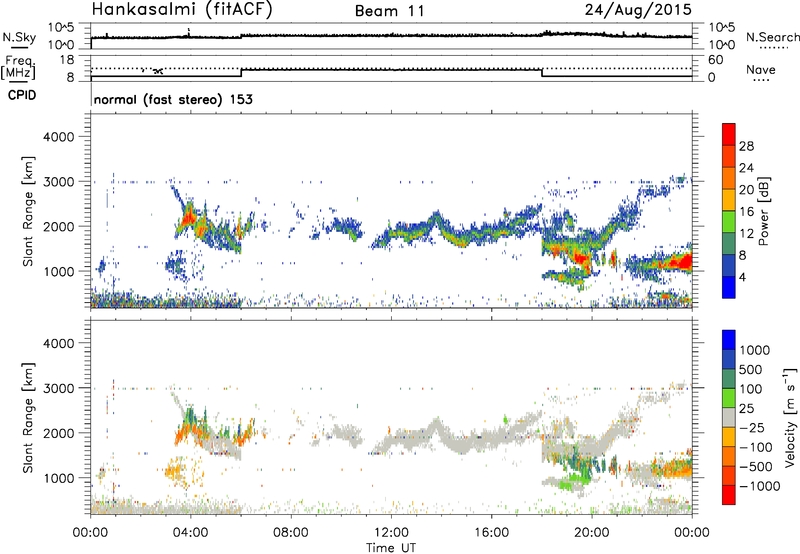Click the Time UT axis label
The image size is (800, 554).
click(391, 548)
